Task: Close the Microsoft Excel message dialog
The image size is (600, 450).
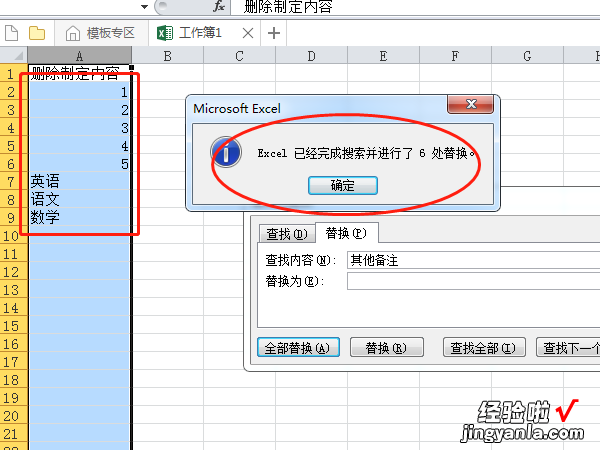Action: point(471,104)
